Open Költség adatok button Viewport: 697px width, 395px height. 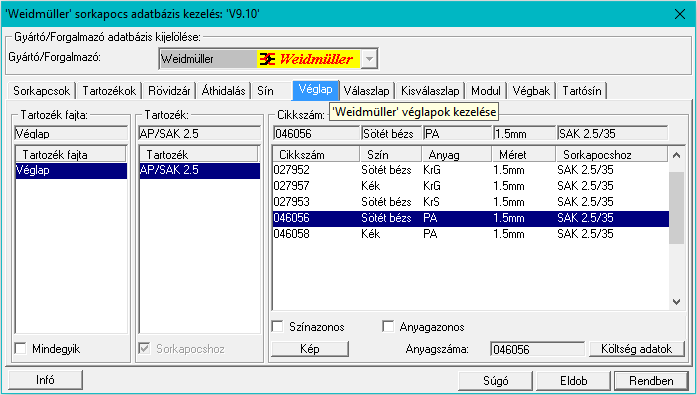pos(637,349)
